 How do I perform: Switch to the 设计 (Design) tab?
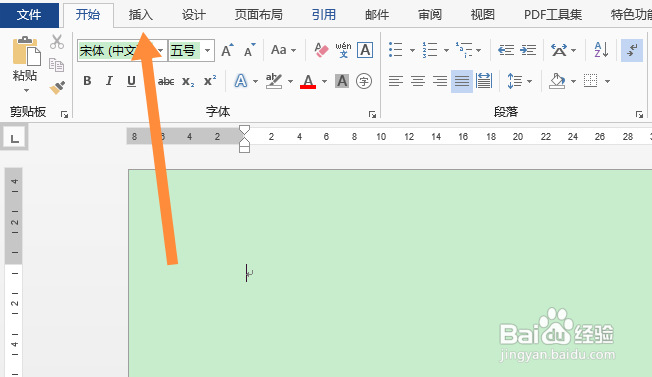194,15
